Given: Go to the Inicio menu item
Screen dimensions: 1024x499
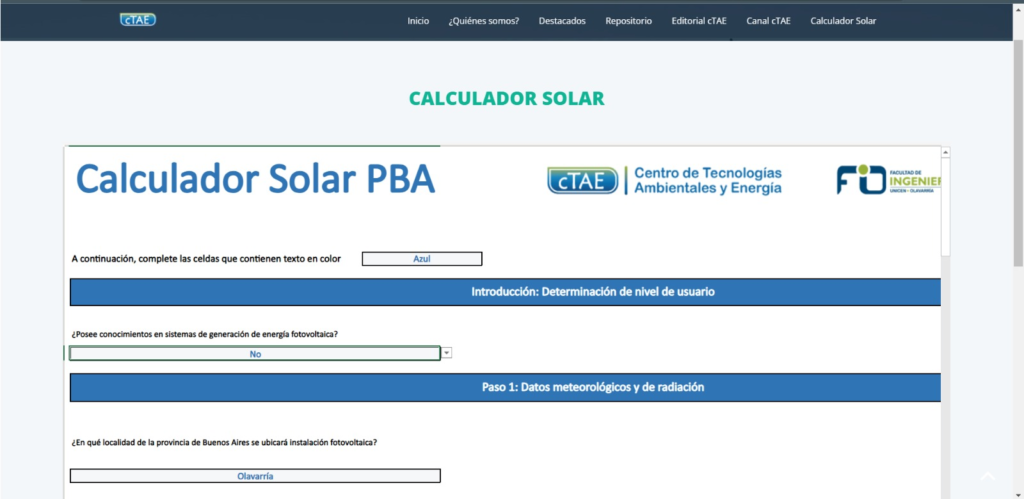Looking at the screenshot, I should coord(418,21).
